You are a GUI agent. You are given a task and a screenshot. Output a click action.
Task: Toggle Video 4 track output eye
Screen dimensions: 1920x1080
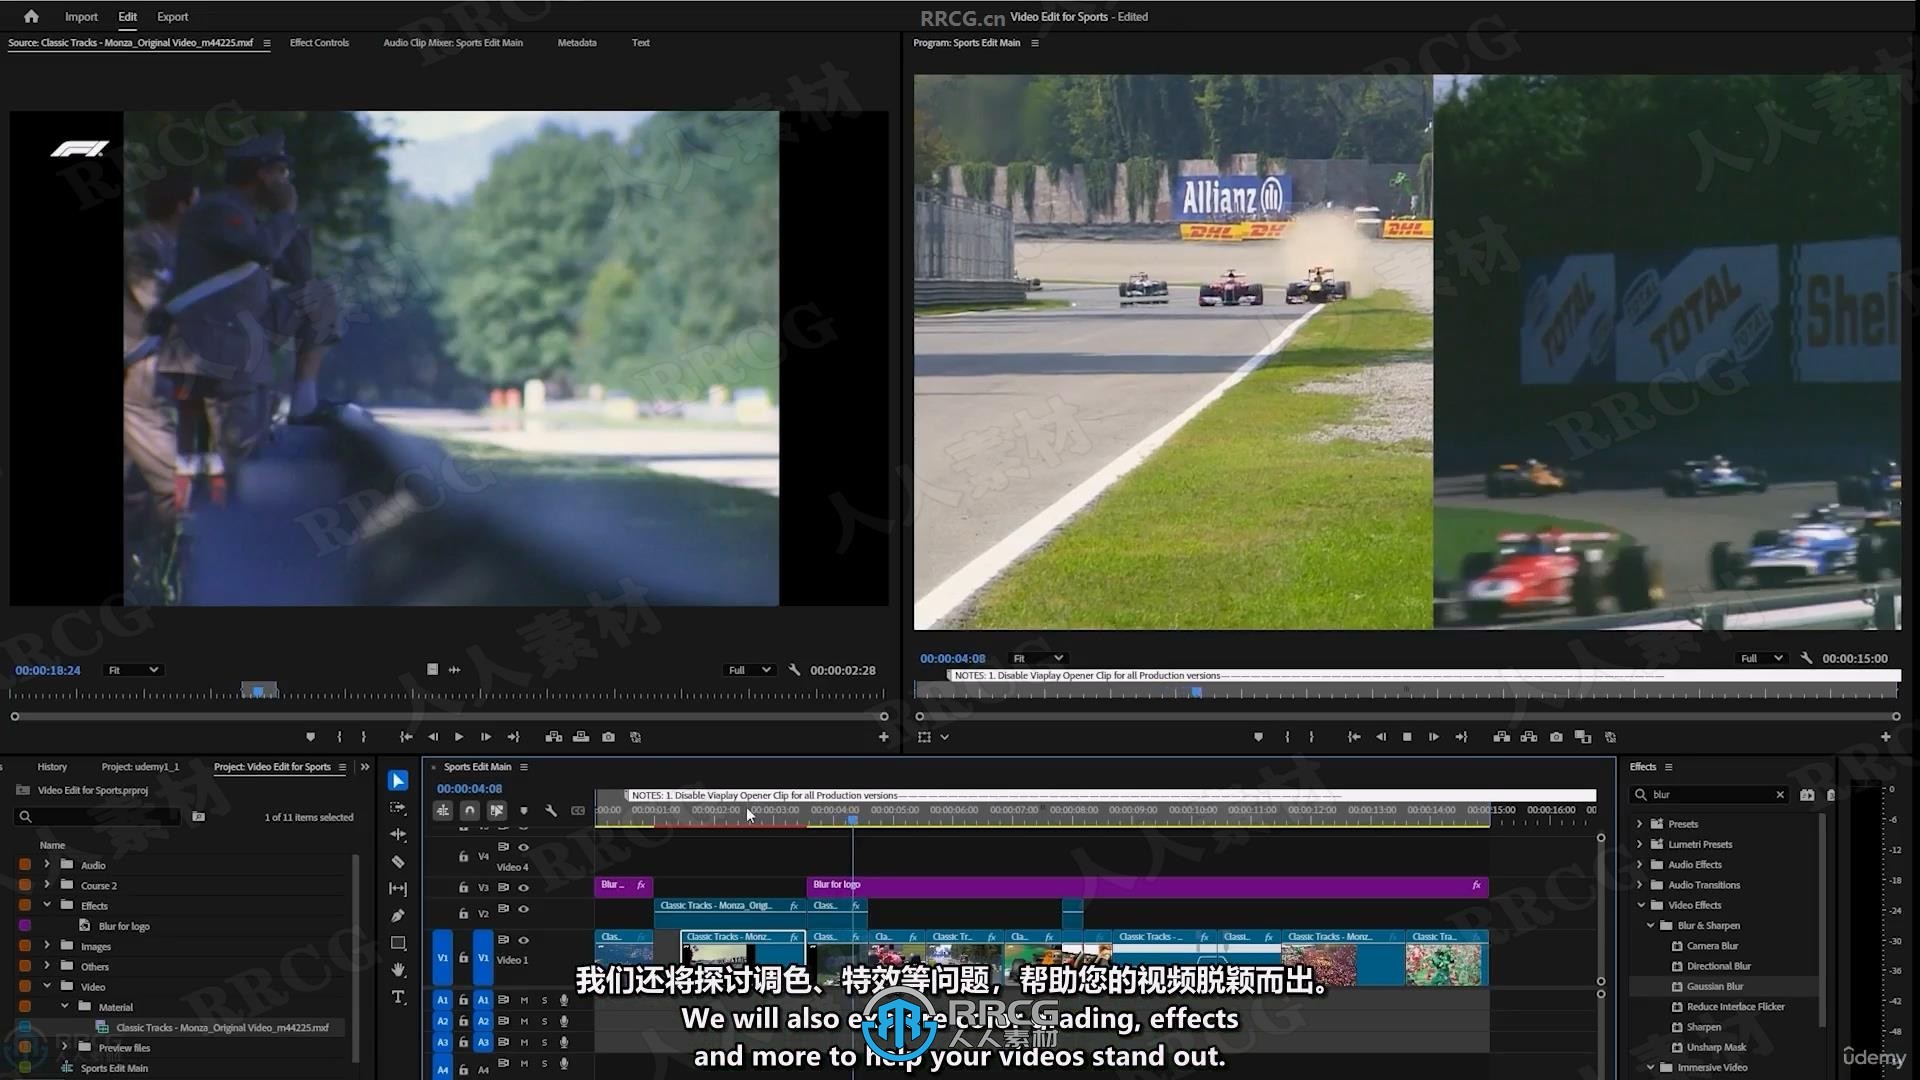(523, 847)
